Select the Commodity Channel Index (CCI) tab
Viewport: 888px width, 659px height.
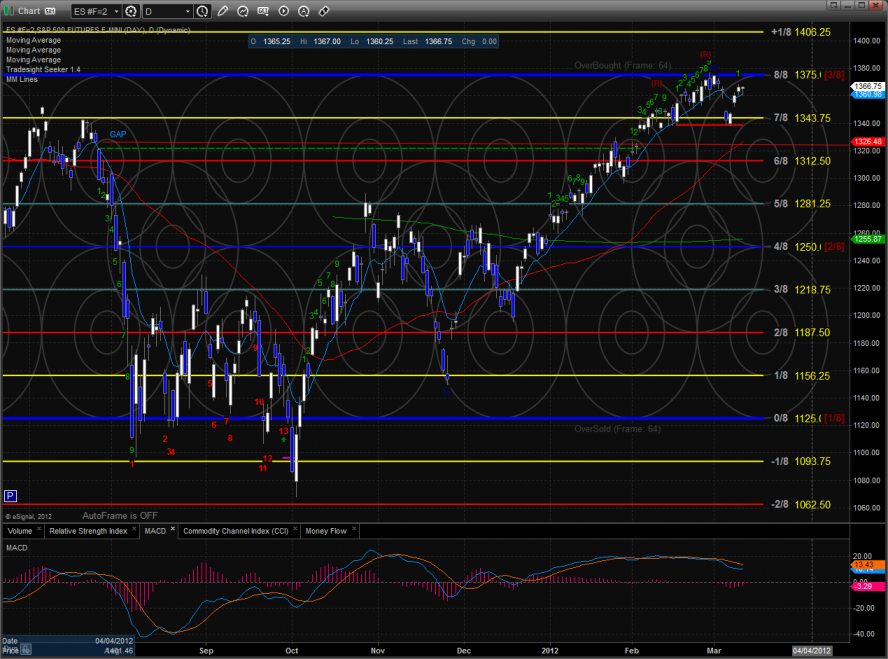[x=236, y=530]
